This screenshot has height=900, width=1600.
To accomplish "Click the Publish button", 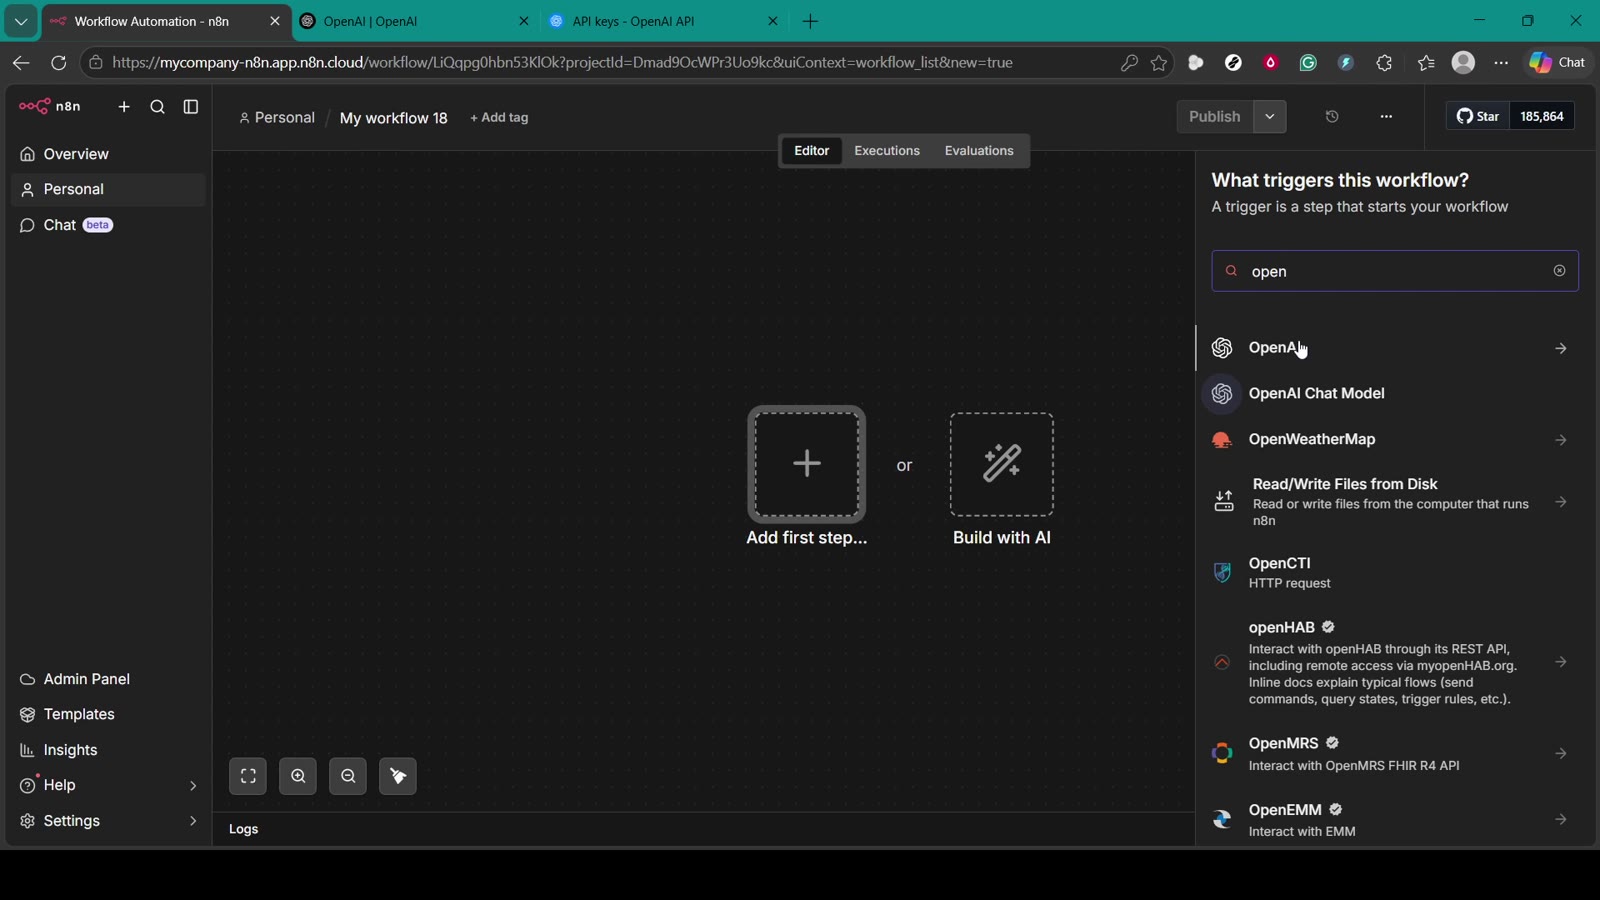I will click(1215, 117).
